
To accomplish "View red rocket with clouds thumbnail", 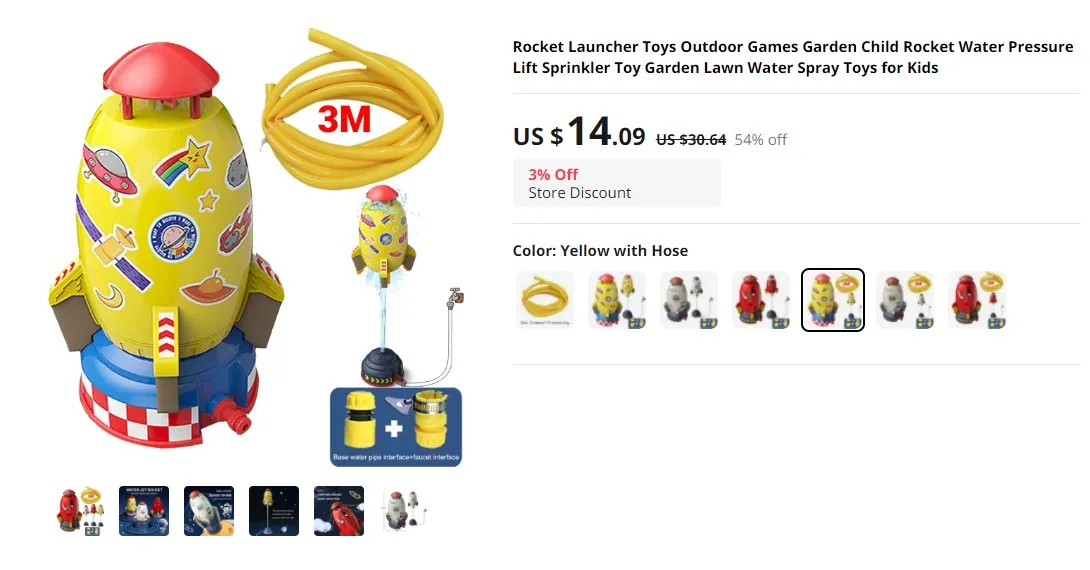I will pyautogui.click(x=339, y=511).
